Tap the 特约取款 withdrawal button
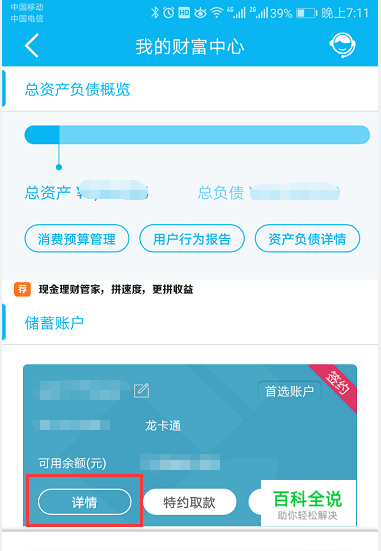Image resolution: width=381 pixels, height=551 pixels. click(189, 502)
